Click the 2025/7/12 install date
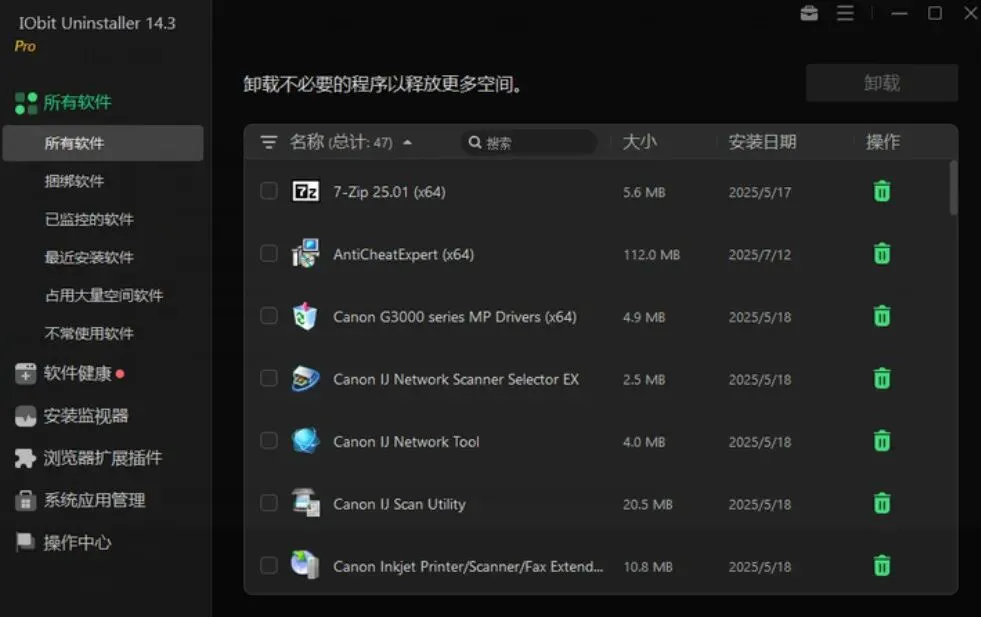981x617 pixels. pos(760,255)
